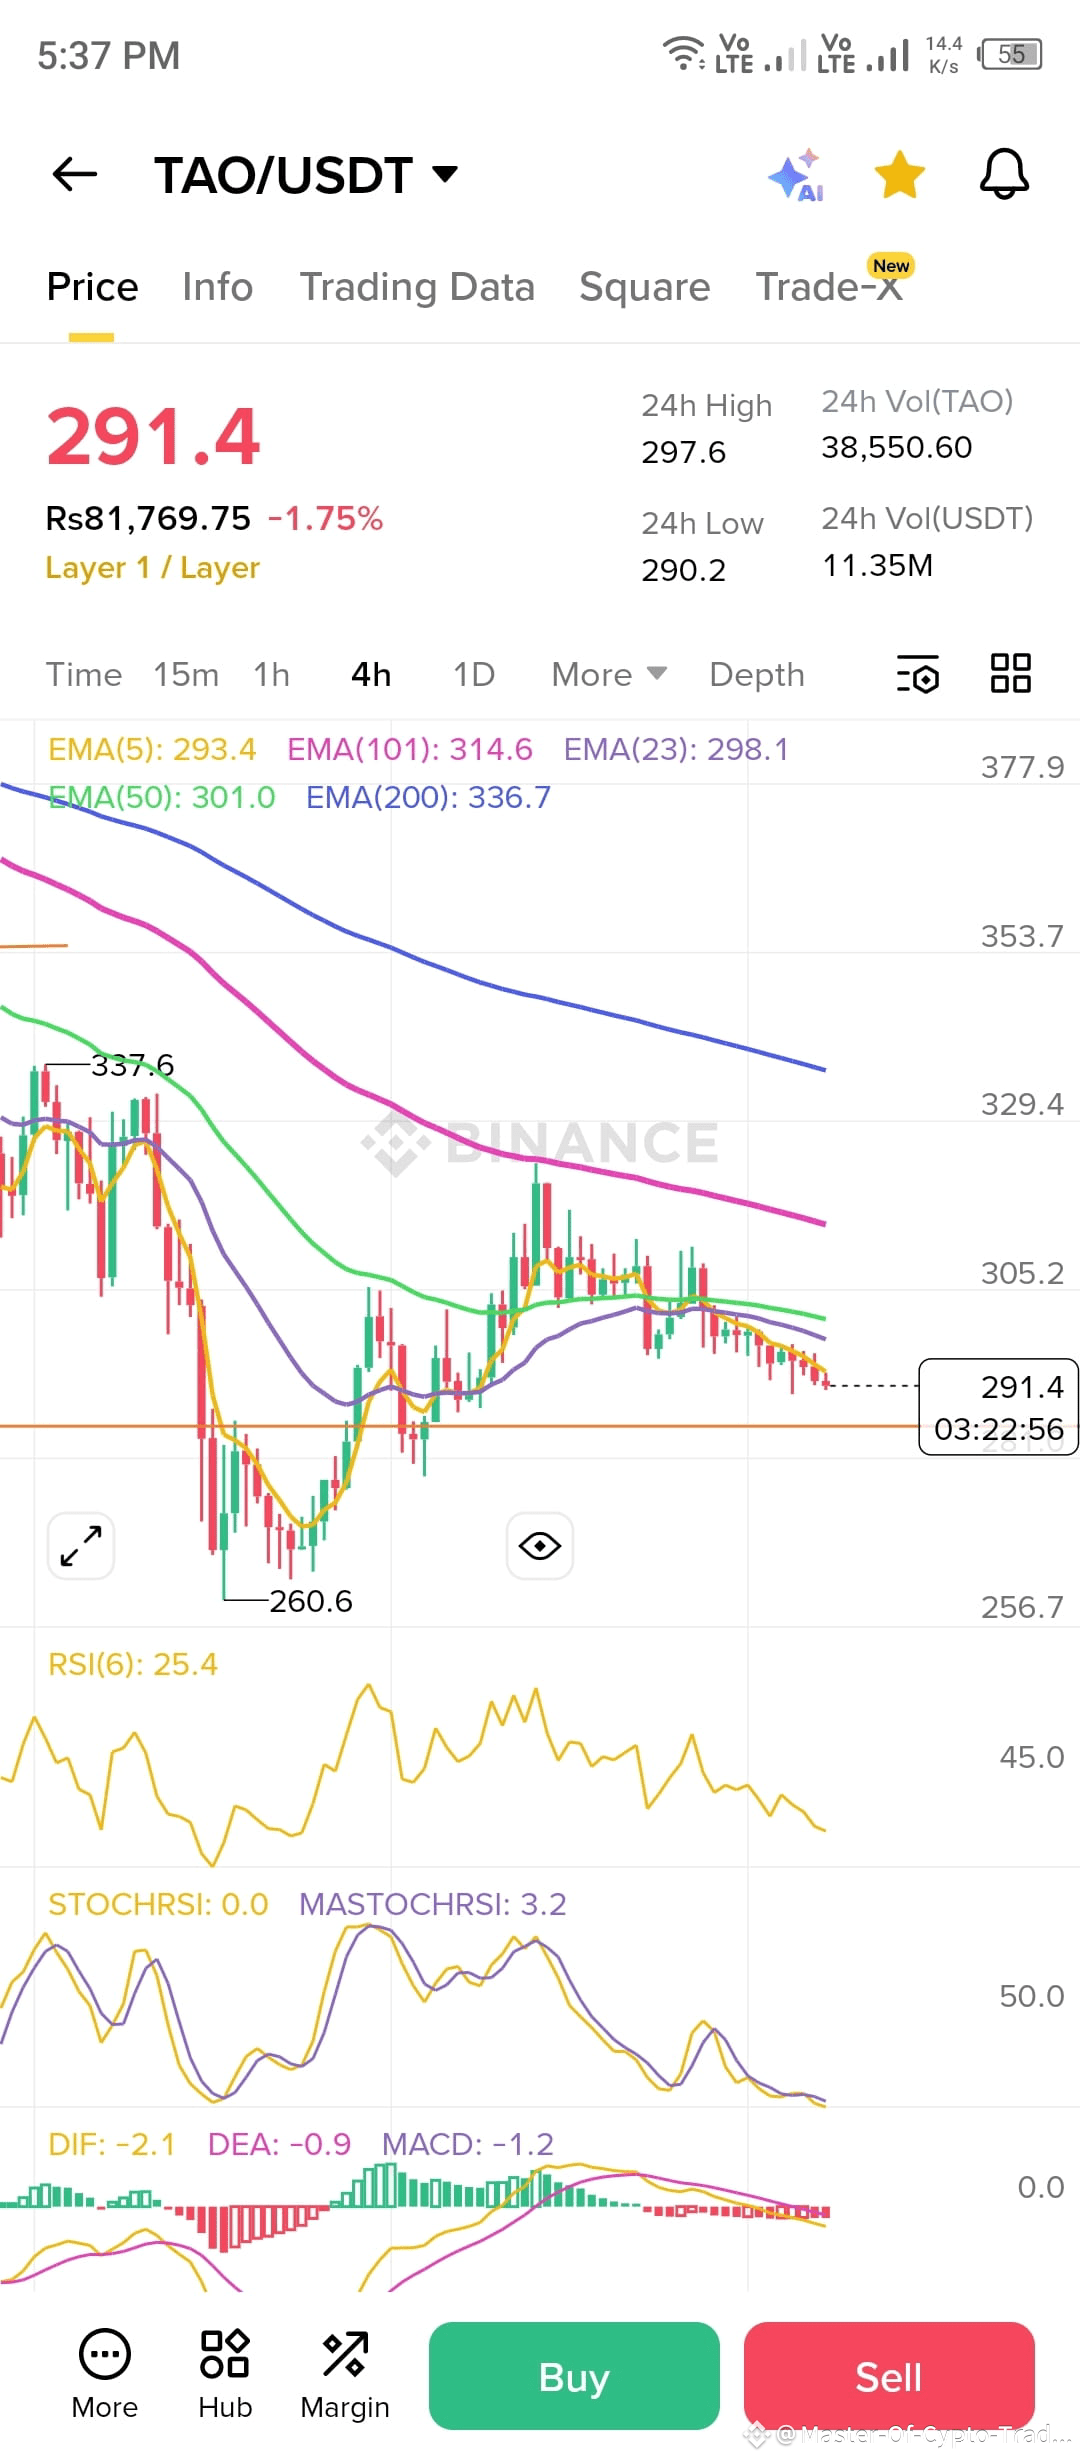Open the Trading Data tab

coord(417,287)
